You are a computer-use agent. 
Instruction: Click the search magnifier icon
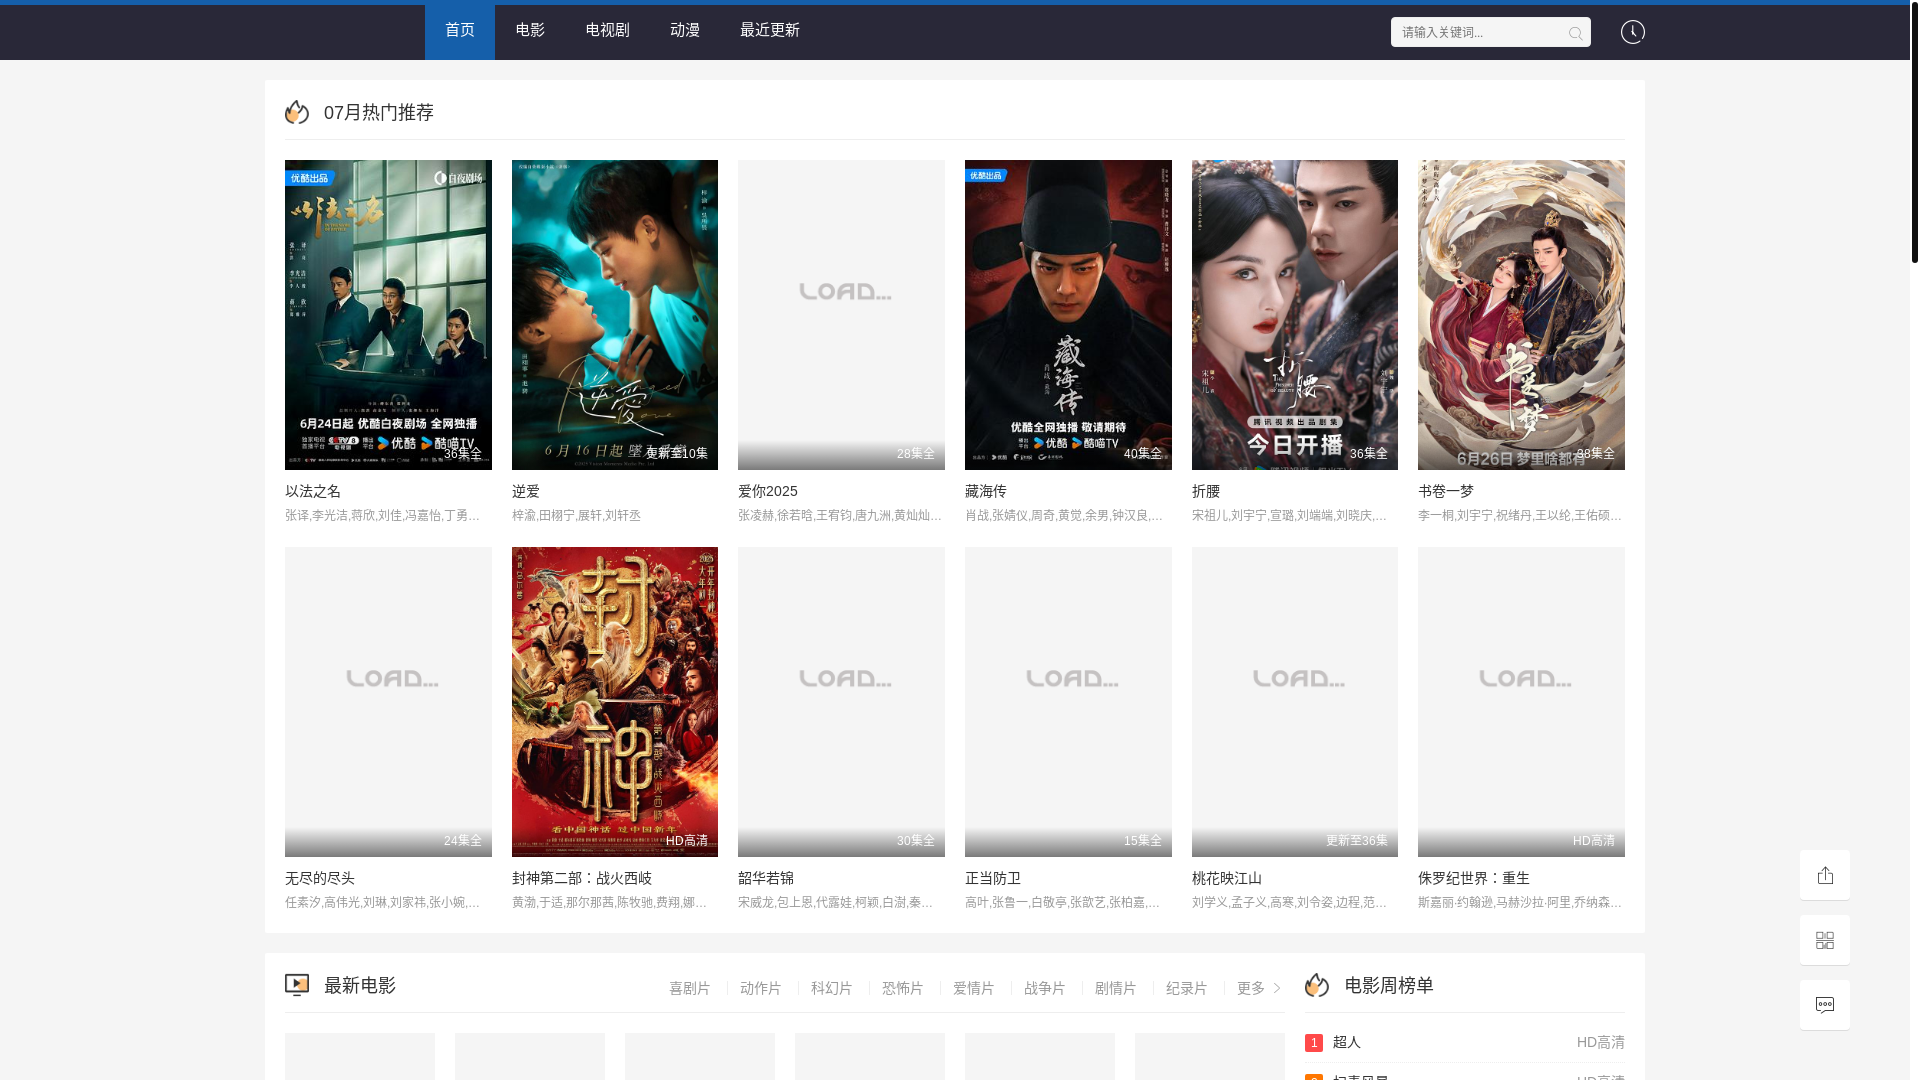(x=1575, y=33)
